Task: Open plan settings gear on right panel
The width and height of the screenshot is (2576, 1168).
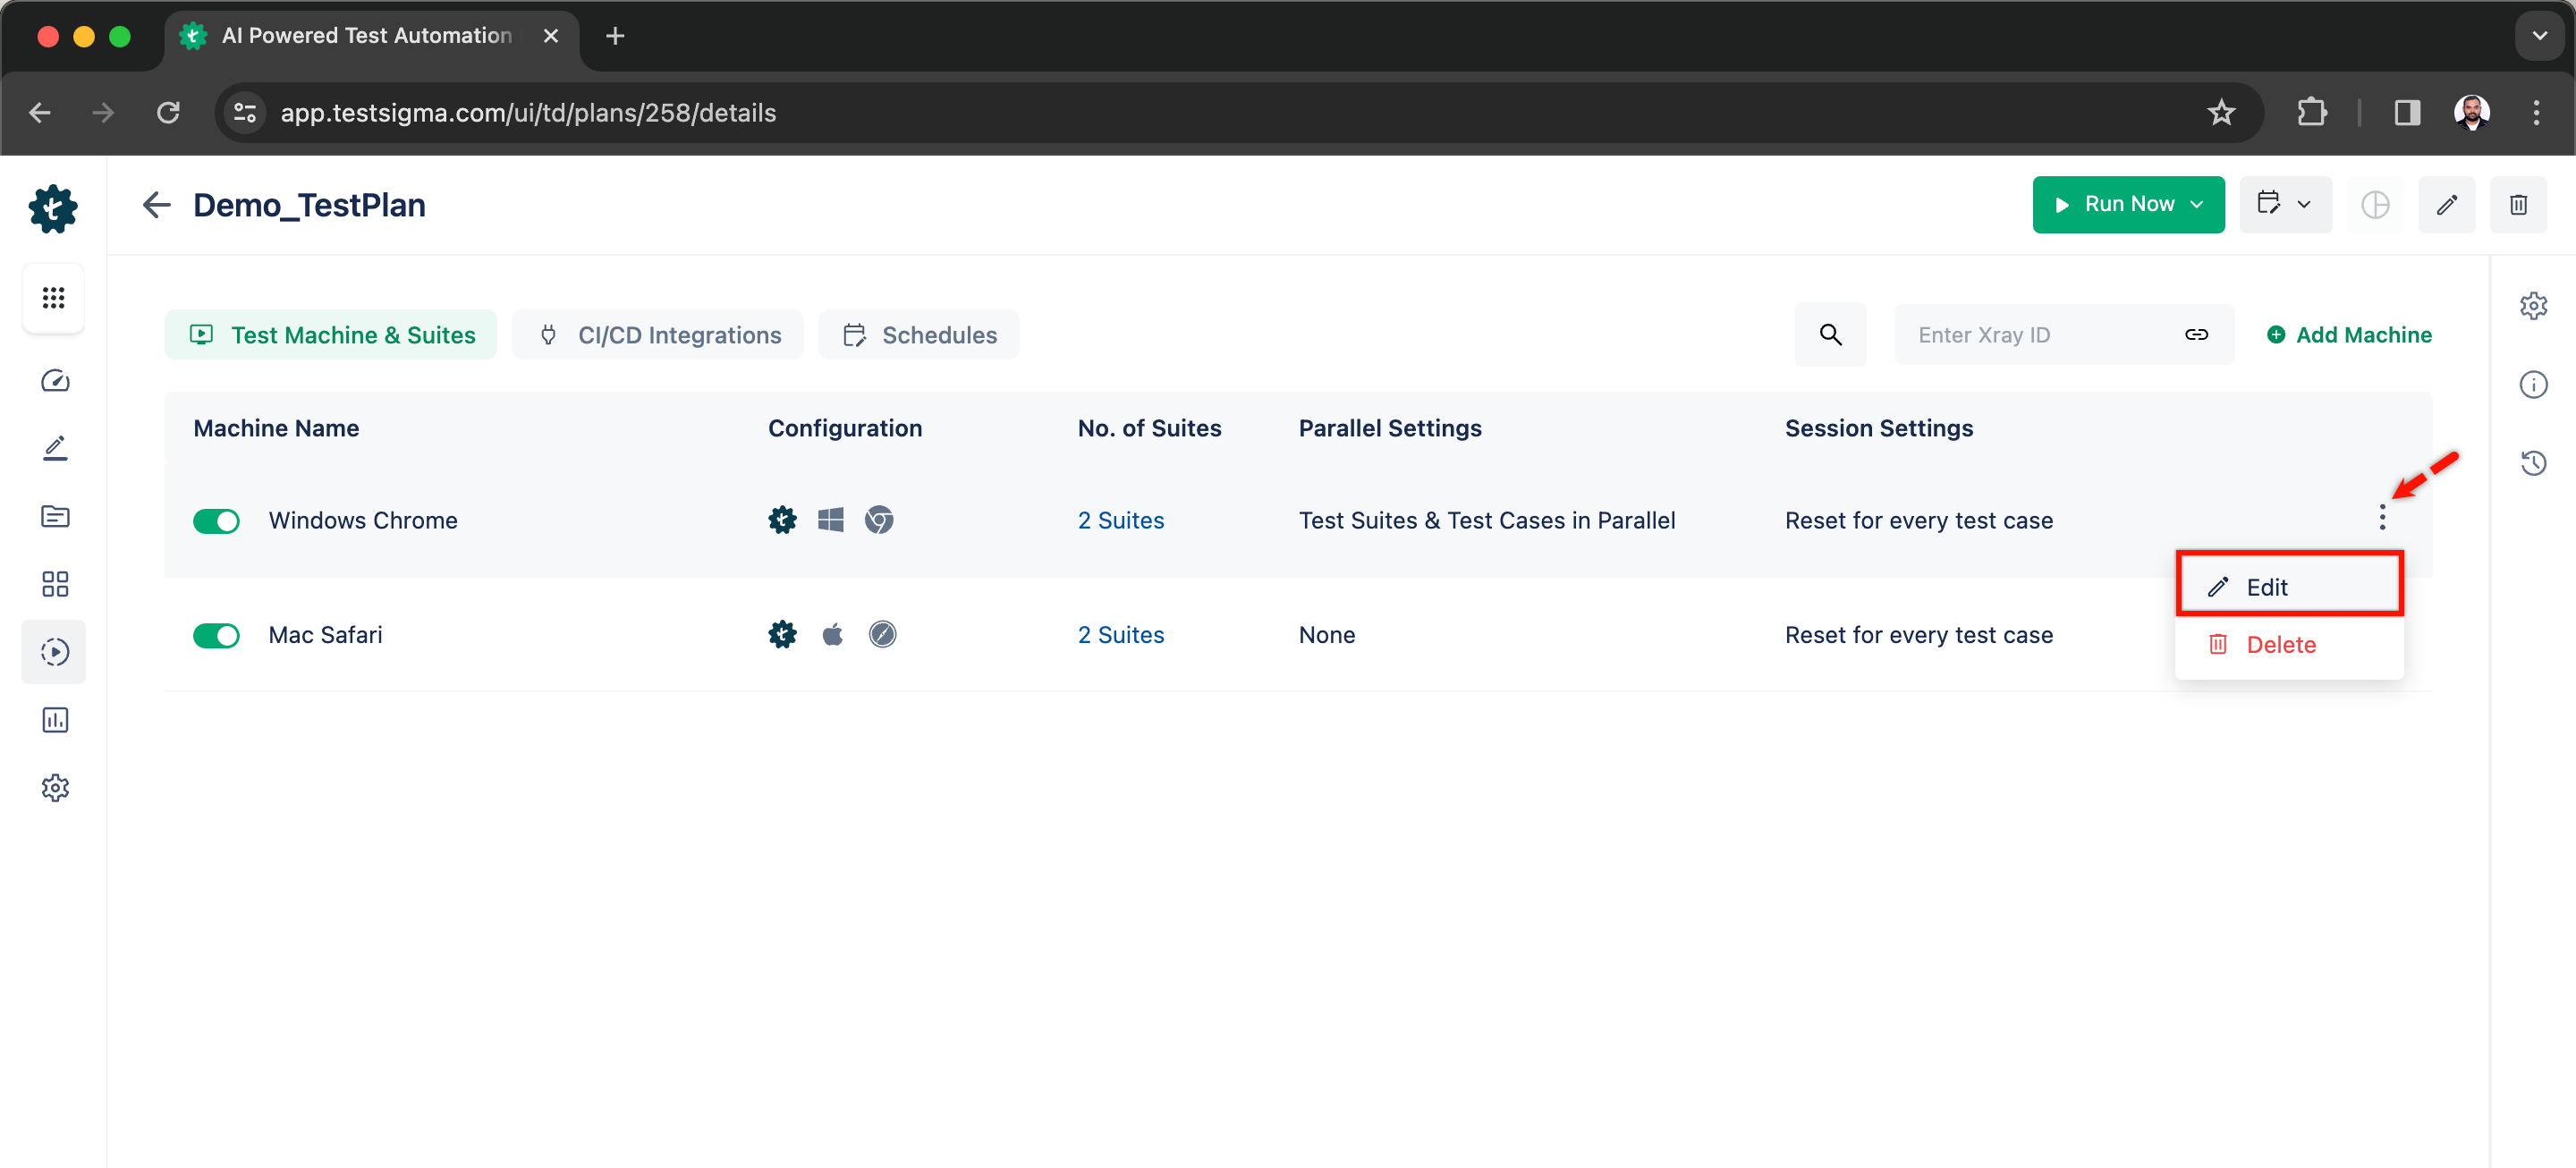Action: pos(2533,306)
